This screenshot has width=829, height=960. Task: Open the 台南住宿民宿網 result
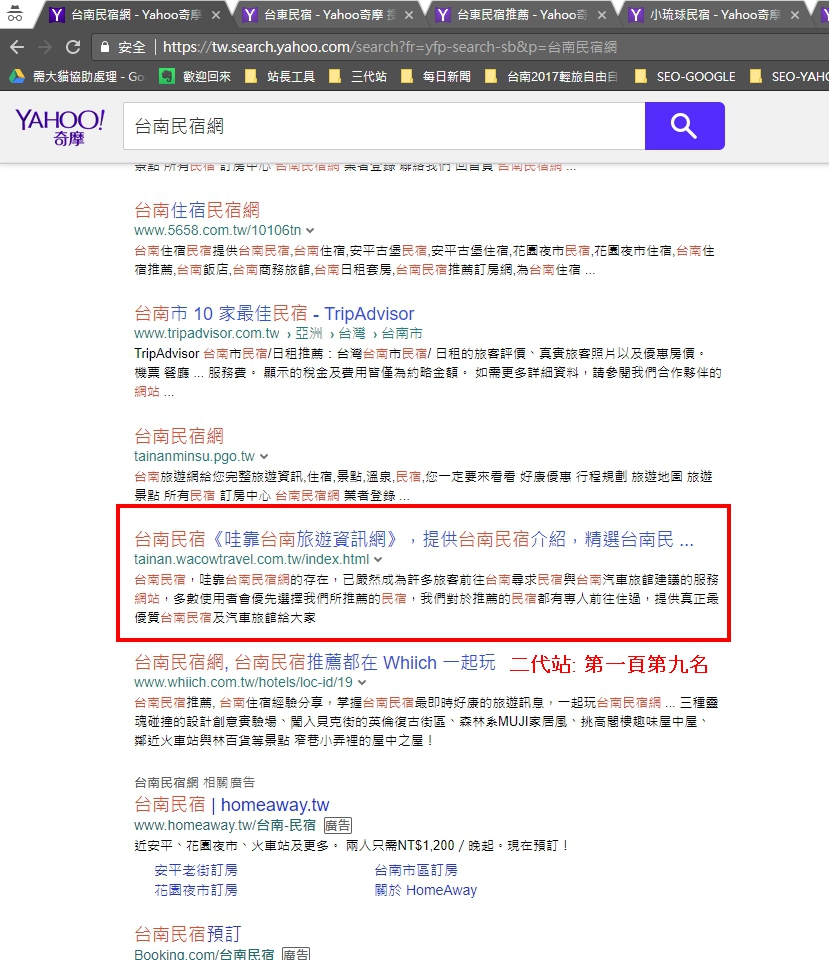[197, 211]
